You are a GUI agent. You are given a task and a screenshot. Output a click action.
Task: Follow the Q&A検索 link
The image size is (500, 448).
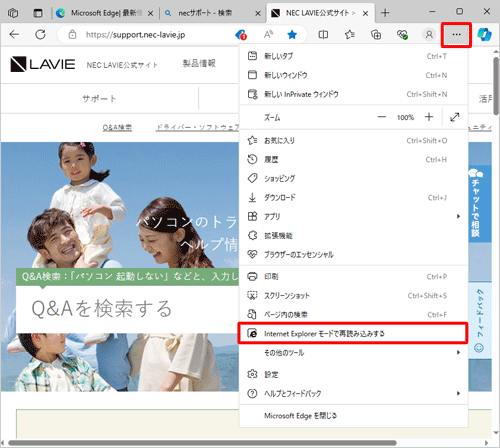click(x=117, y=127)
